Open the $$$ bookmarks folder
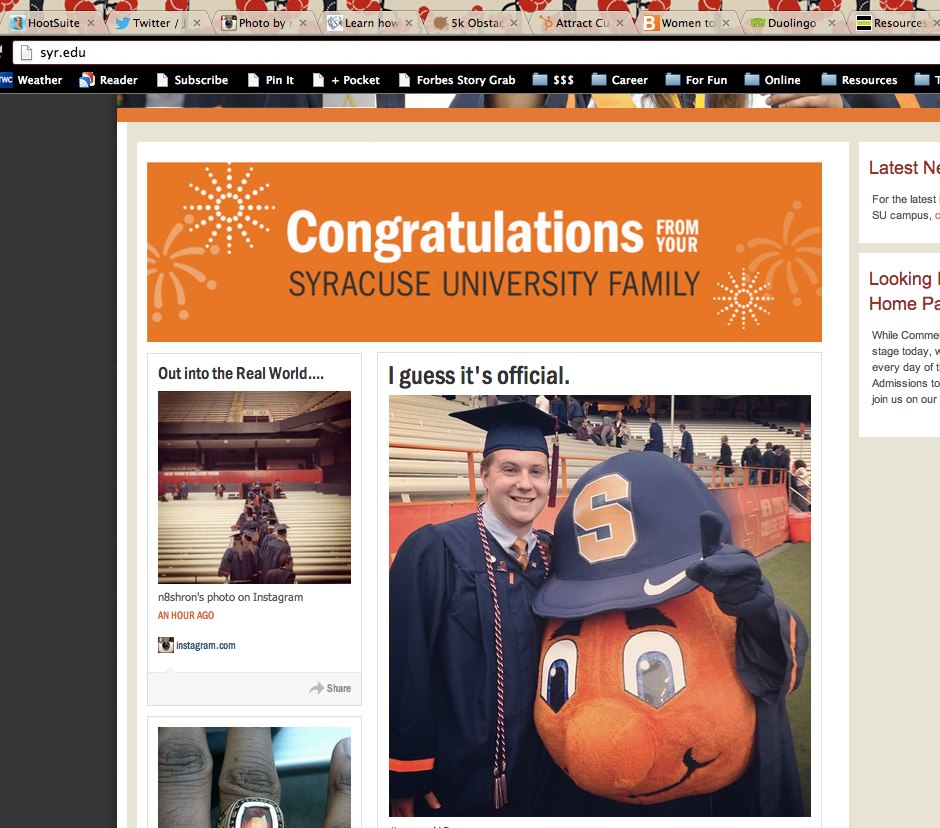Image resolution: width=940 pixels, height=828 pixels. (x=553, y=80)
